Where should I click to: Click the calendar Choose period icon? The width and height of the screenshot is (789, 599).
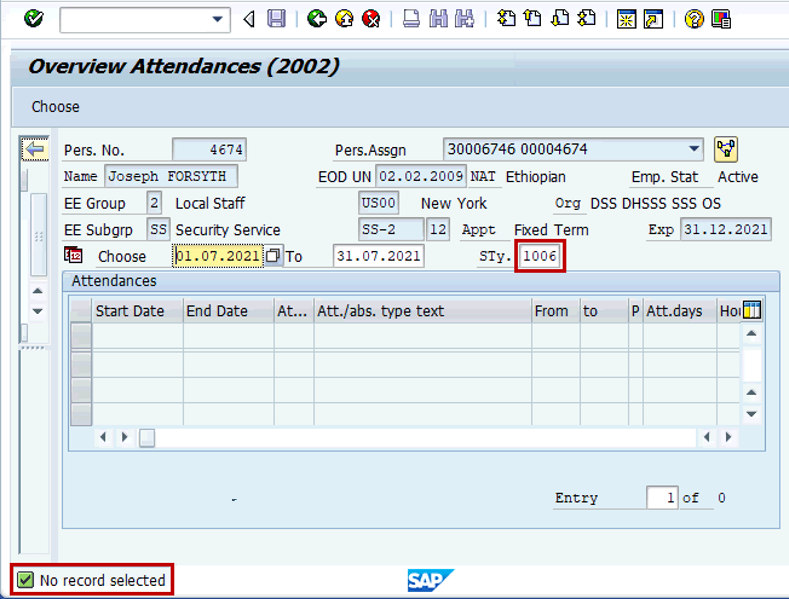coord(73,255)
